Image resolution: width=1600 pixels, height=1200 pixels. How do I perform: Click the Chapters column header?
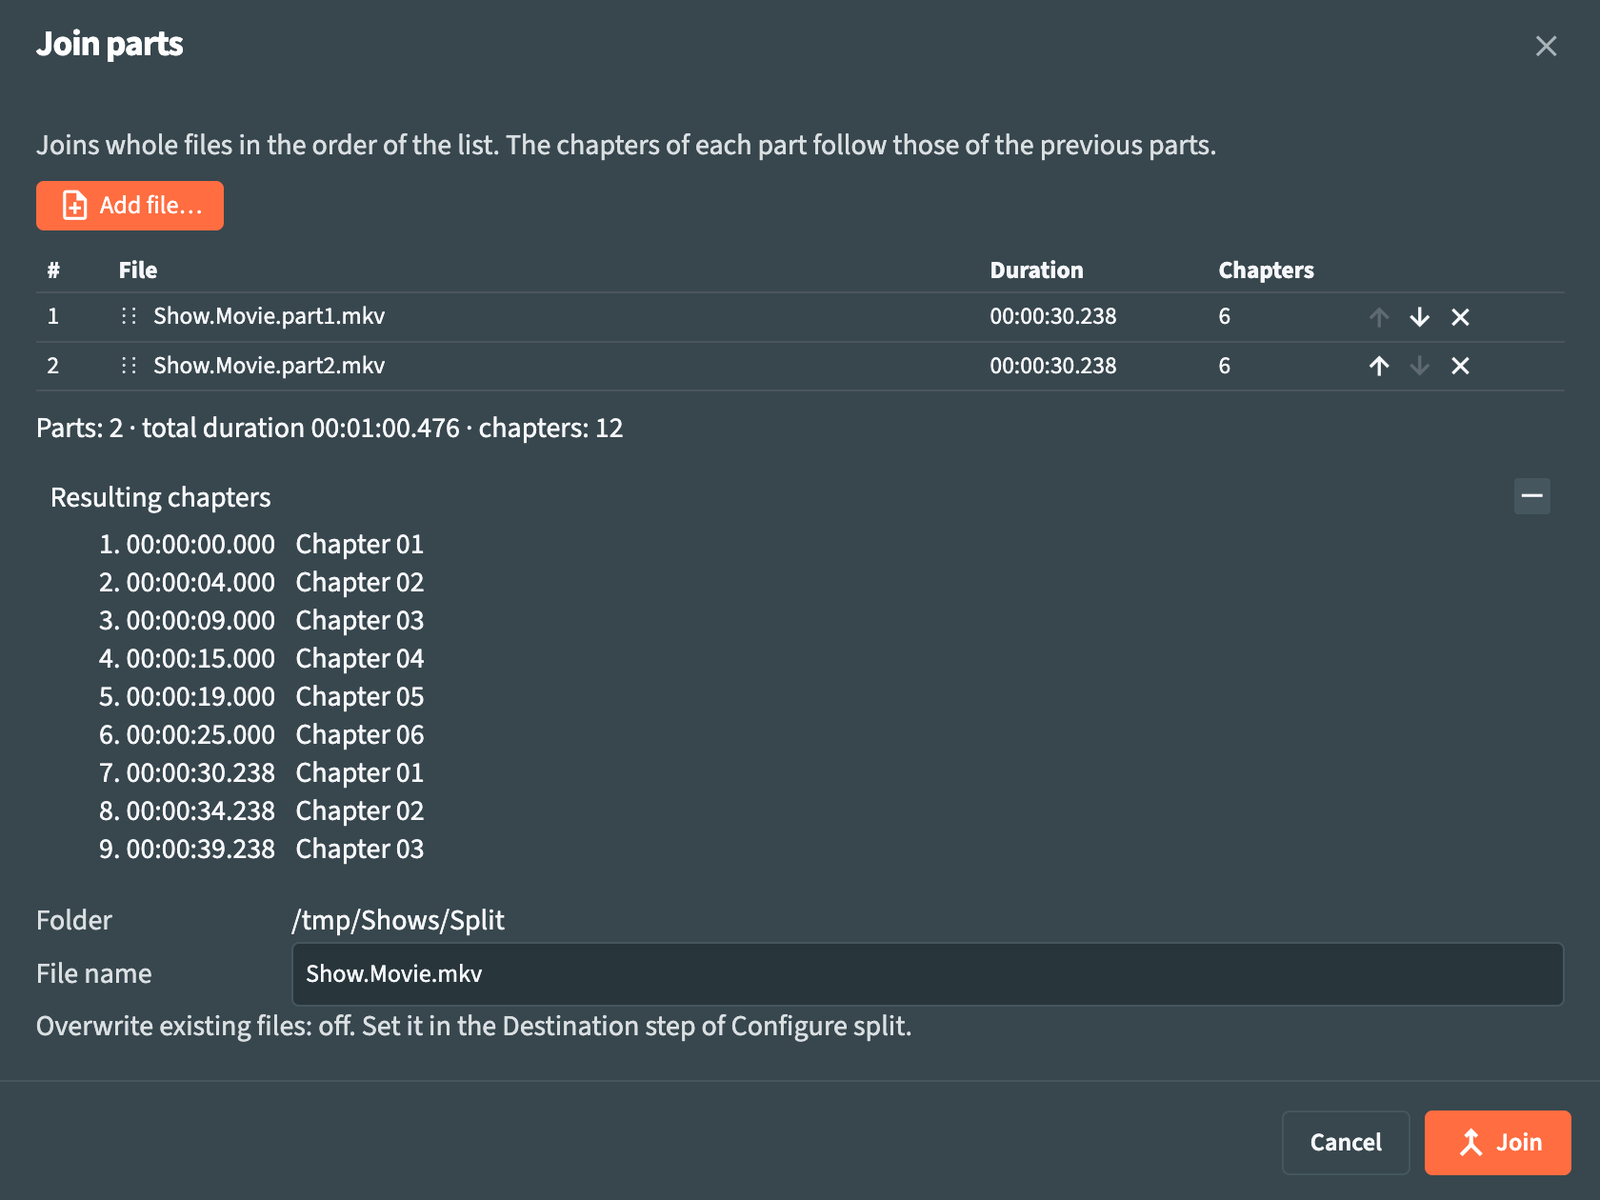(x=1266, y=270)
